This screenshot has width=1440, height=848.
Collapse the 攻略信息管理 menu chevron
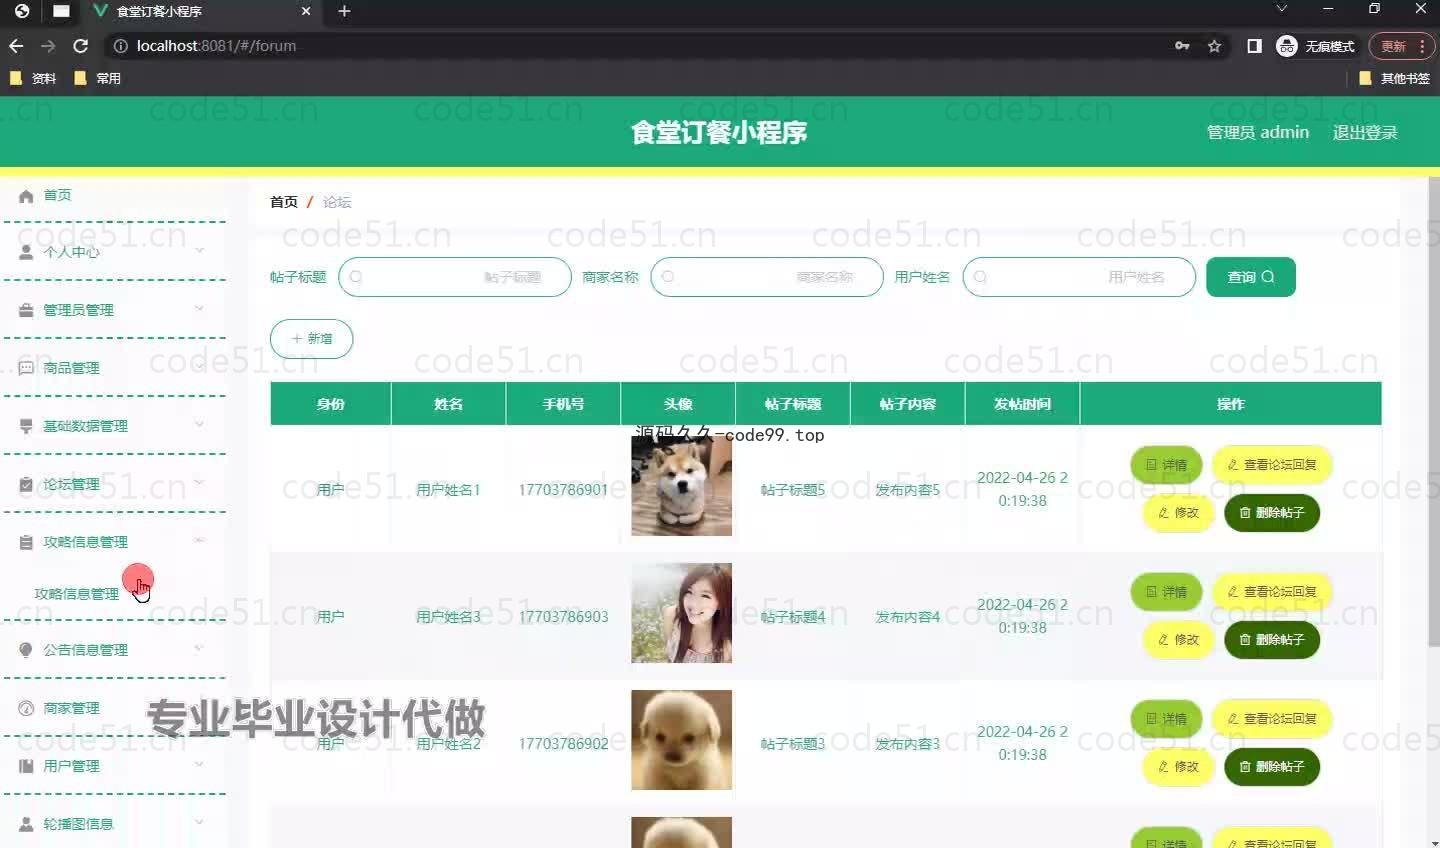point(199,540)
